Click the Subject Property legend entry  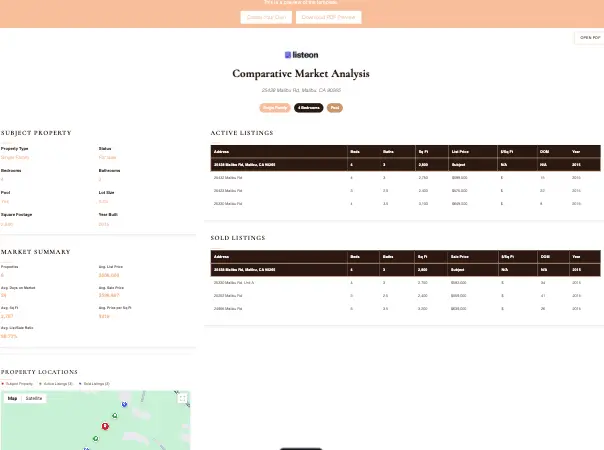tap(17, 384)
